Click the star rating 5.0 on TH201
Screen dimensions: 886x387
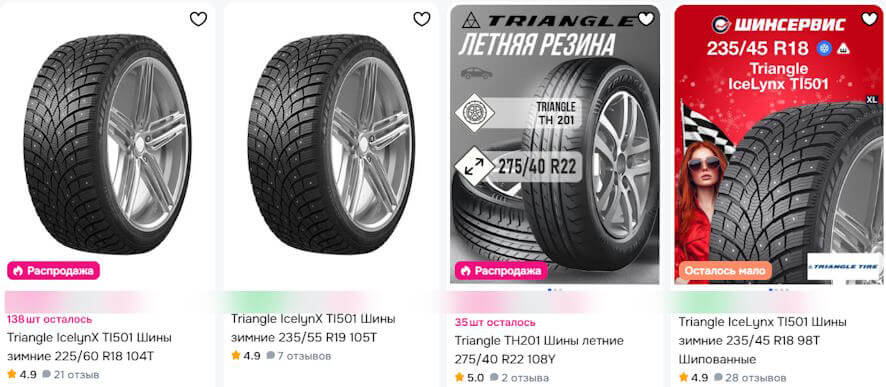click(470, 378)
